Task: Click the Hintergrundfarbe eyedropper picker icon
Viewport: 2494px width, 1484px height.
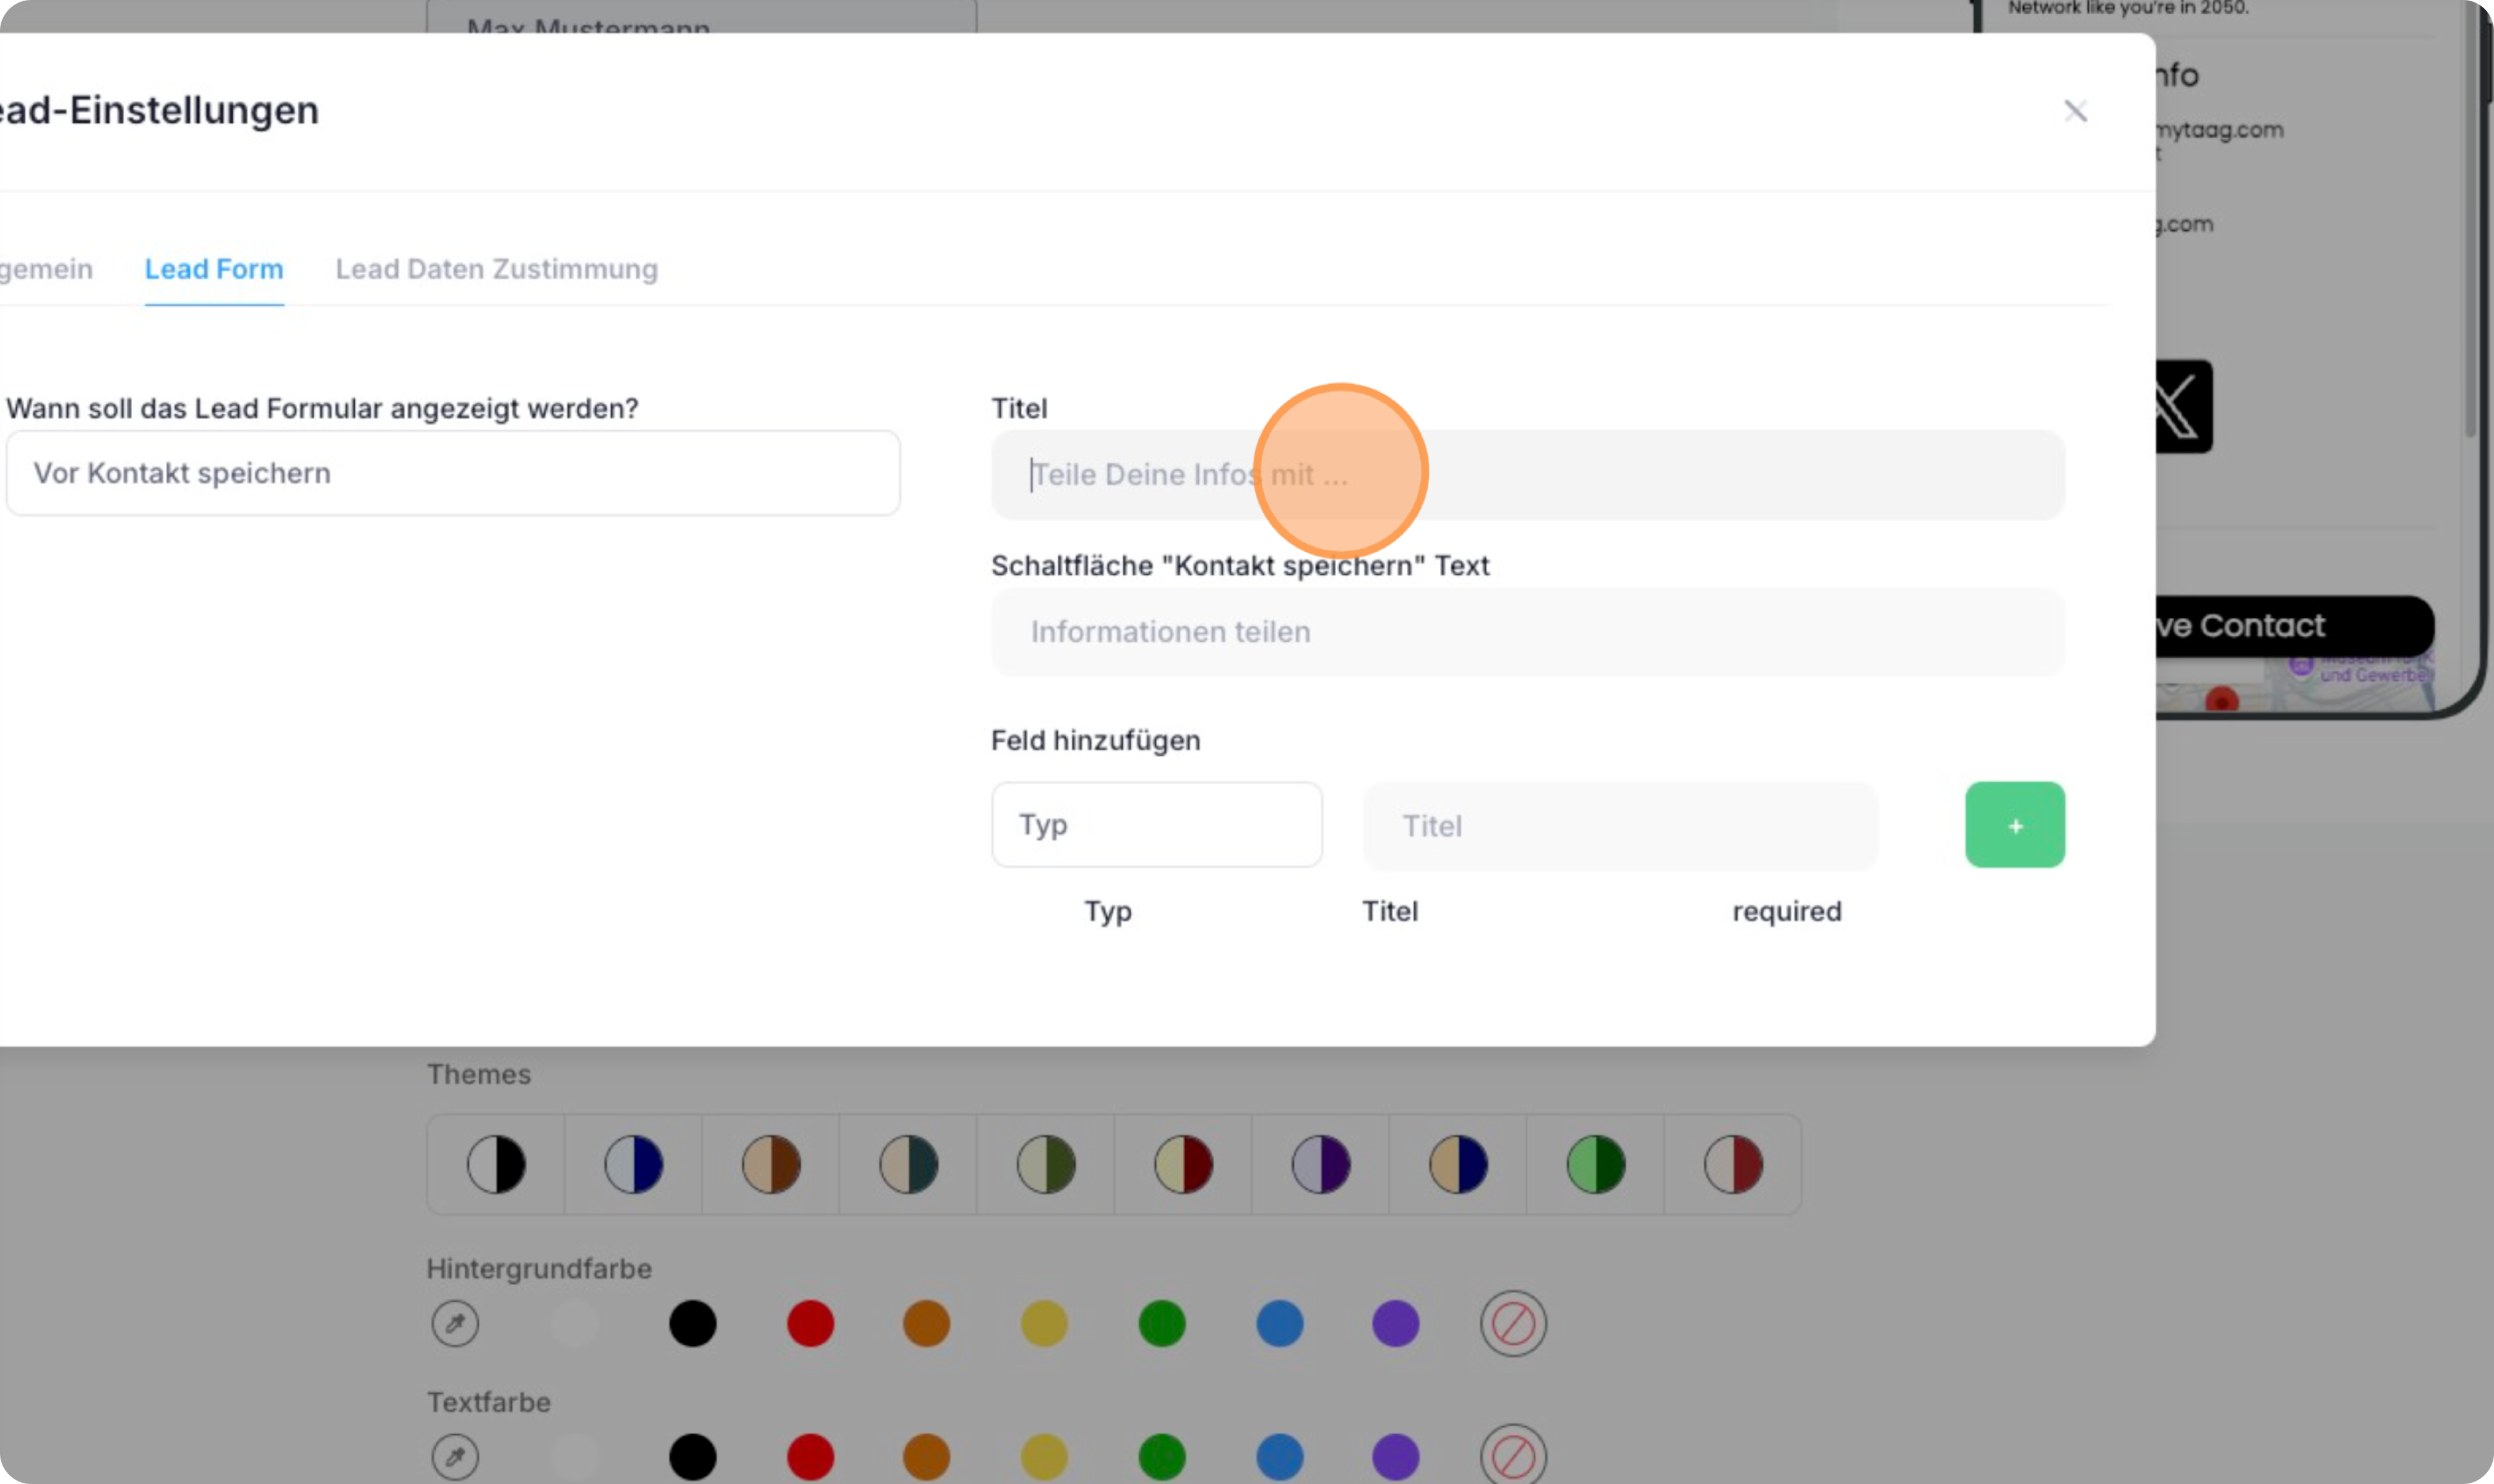Action: click(x=455, y=1323)
